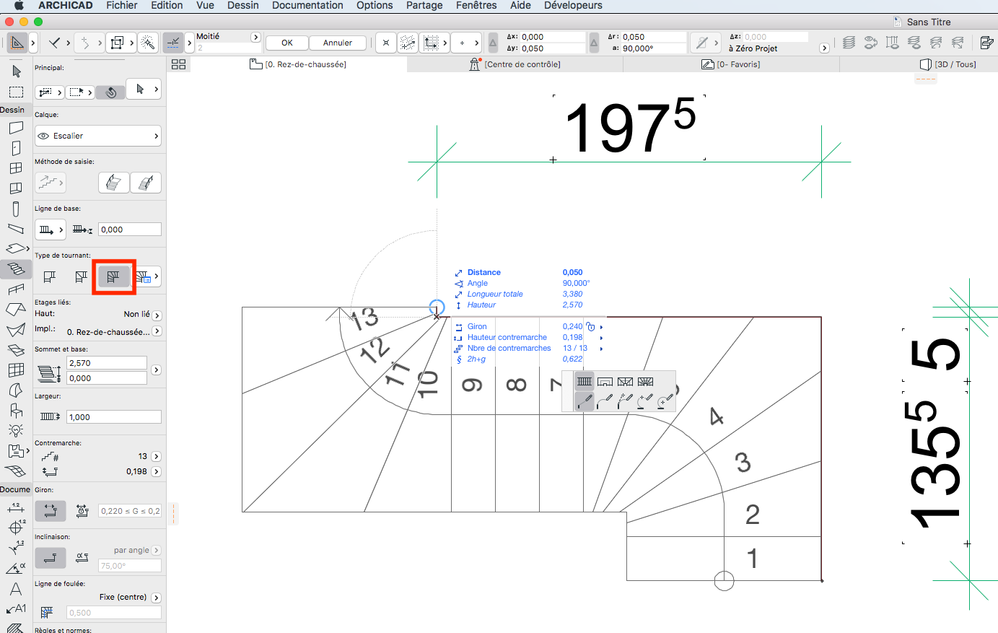Click the Largeur 1,000 field
Screen dimensions: 998x633
tap(114, 417)
